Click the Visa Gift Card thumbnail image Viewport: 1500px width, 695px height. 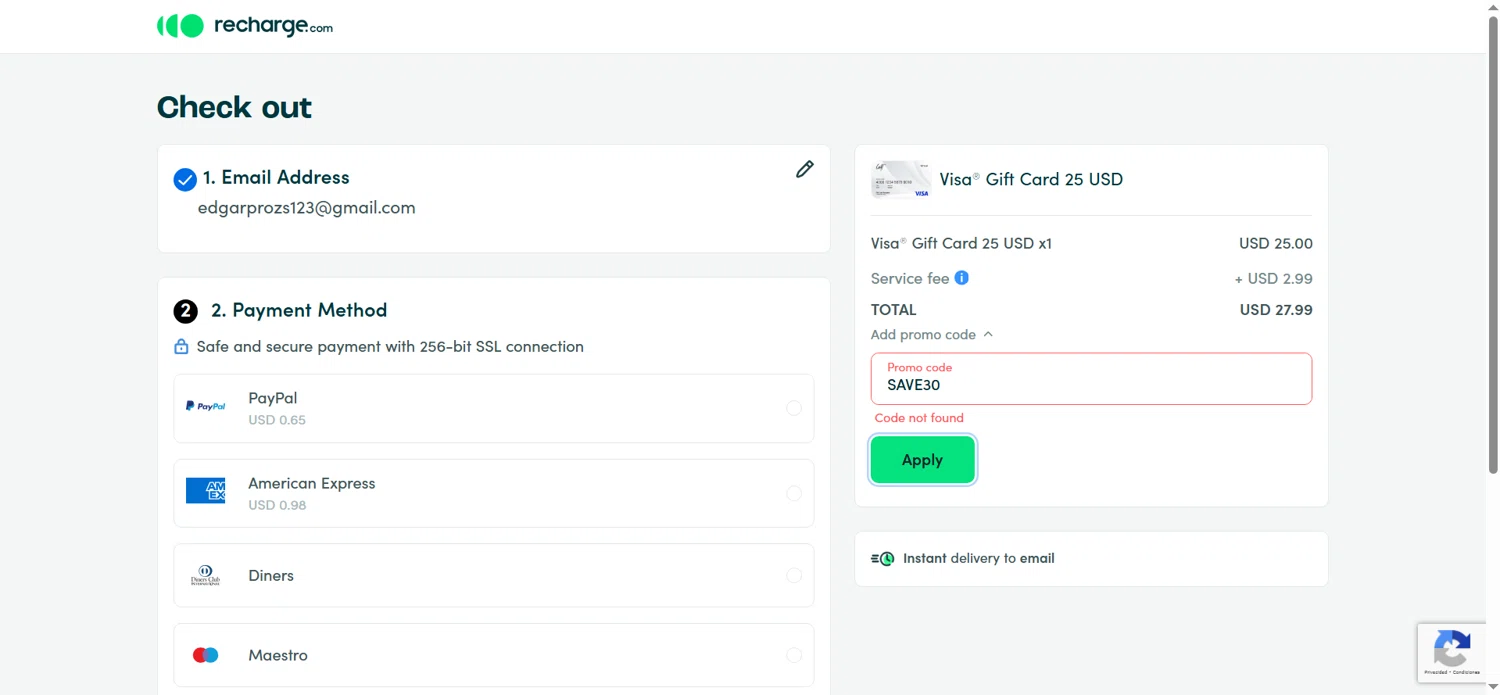tap(901, 180)
